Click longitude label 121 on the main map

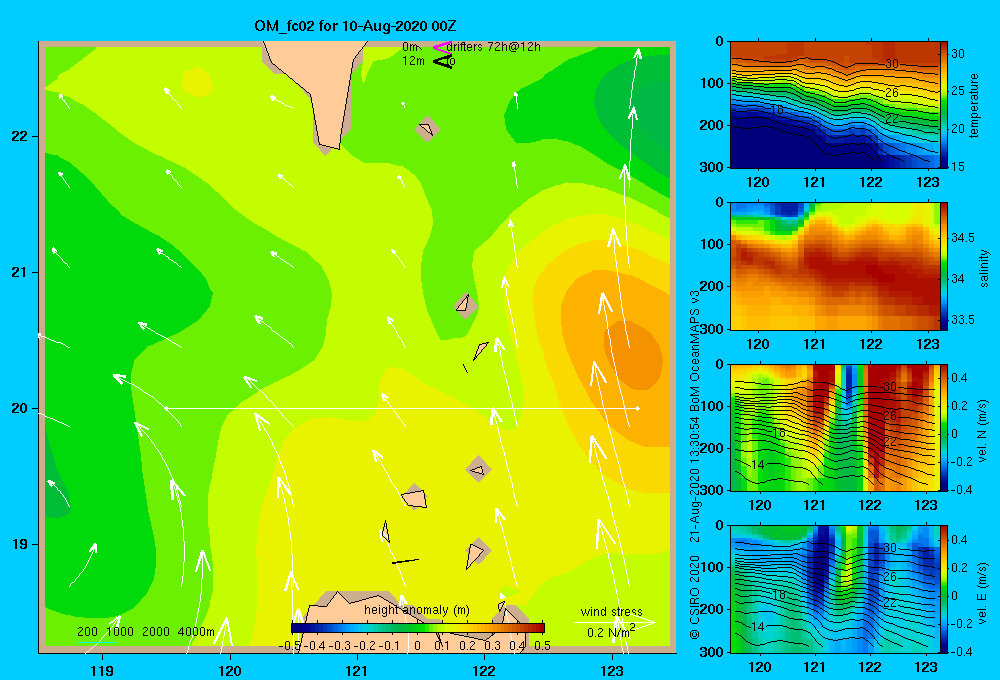pos(357,670)
